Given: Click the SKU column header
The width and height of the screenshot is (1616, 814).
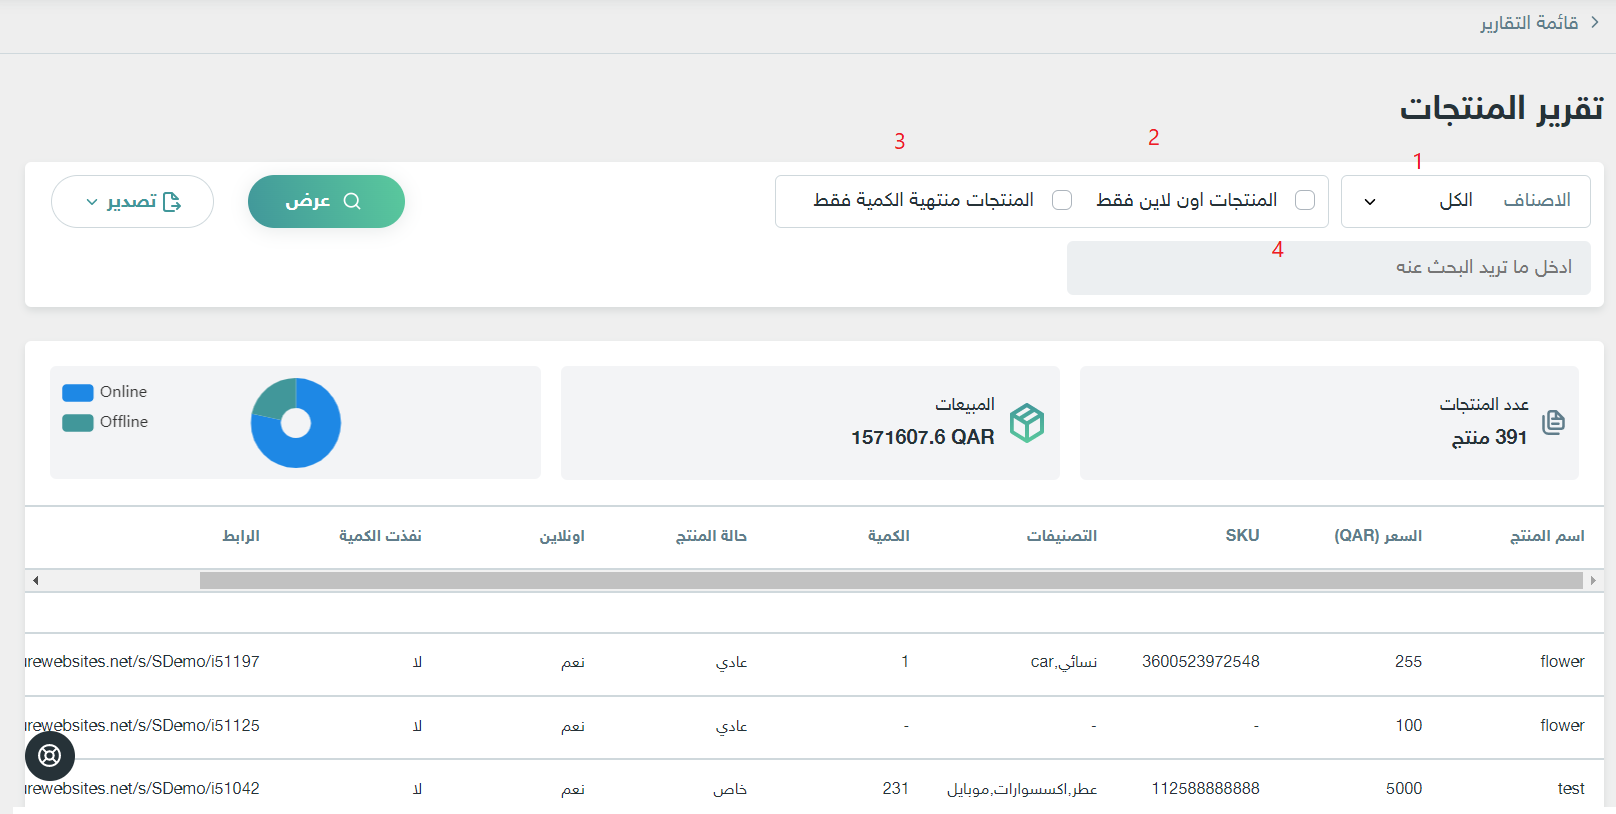Looking at the screenshot, I should tap(1243, 536).
